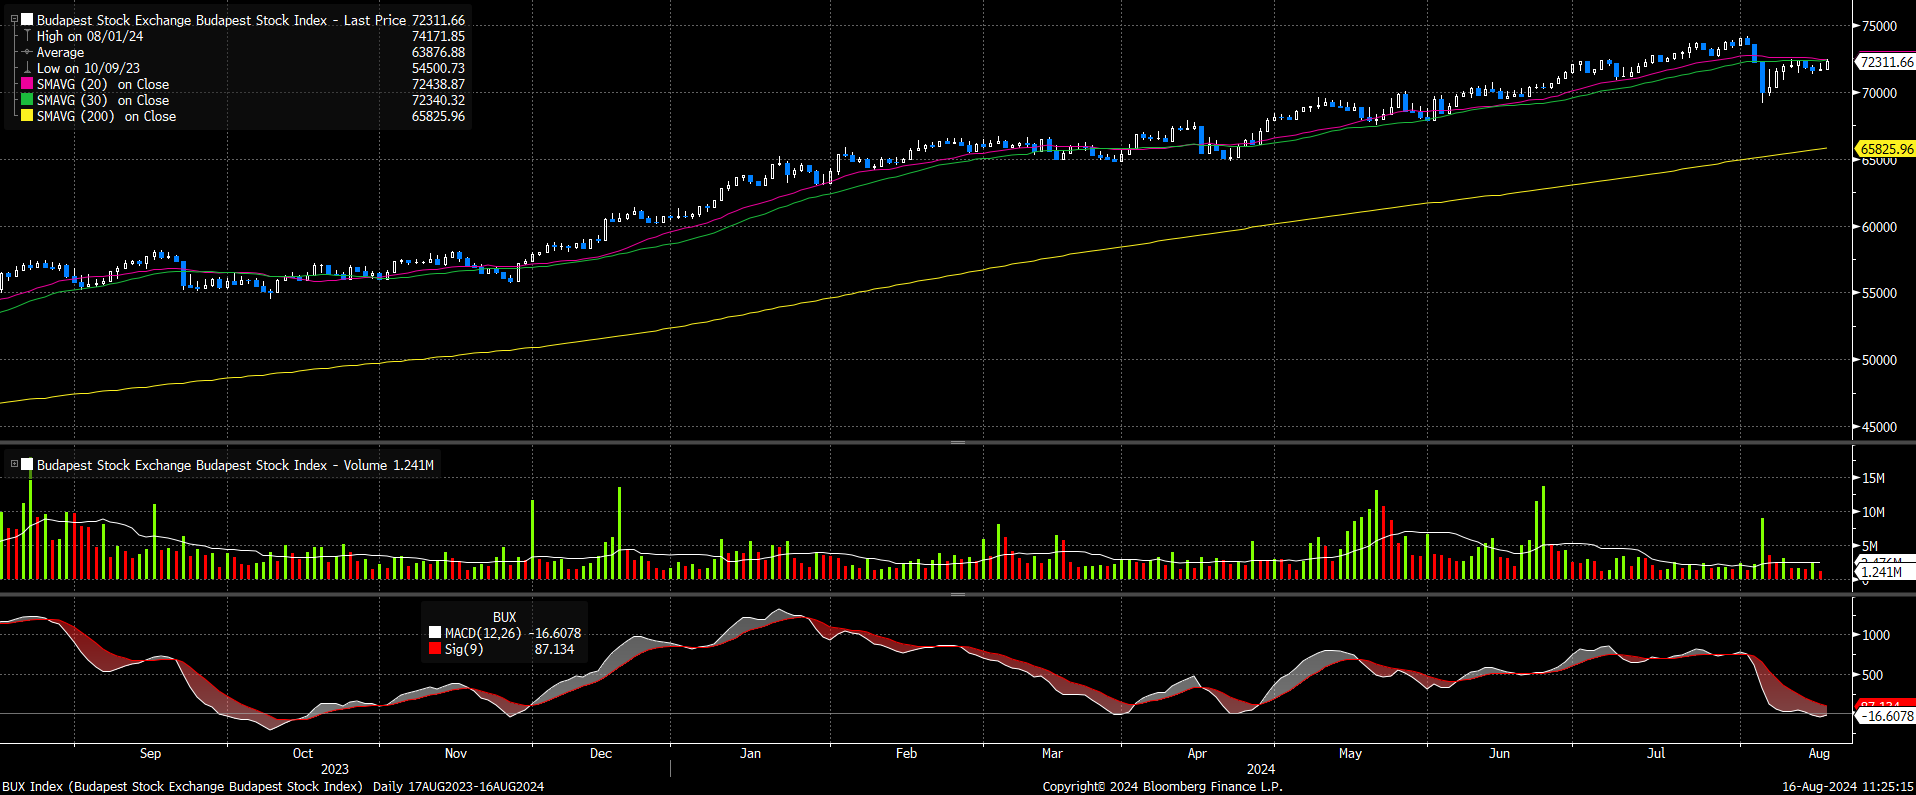
Task: Click the 'Jul' month label on time axis
Action: click(1656, 753)
